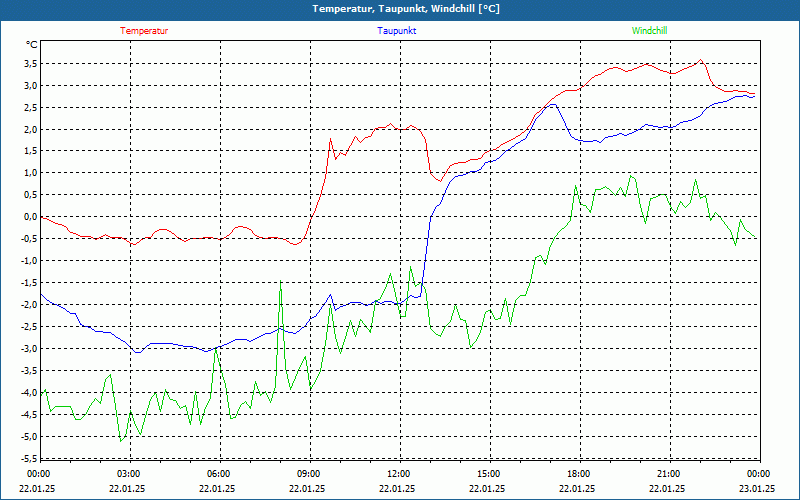Click the negative -1,5 y-axis label
This screenshot has height=500, width=800.
(29, 283)
